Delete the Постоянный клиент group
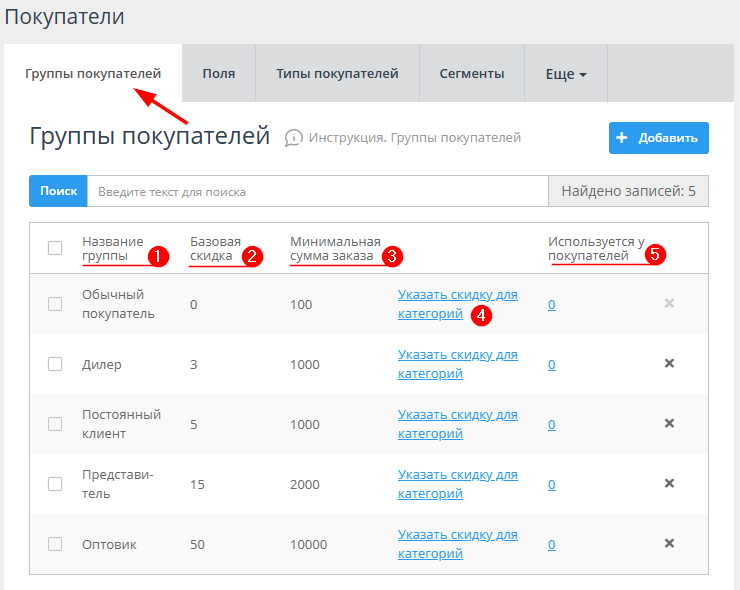Viewport: 740px width, 590px height. pyautogui.click(x=669, y=424)
